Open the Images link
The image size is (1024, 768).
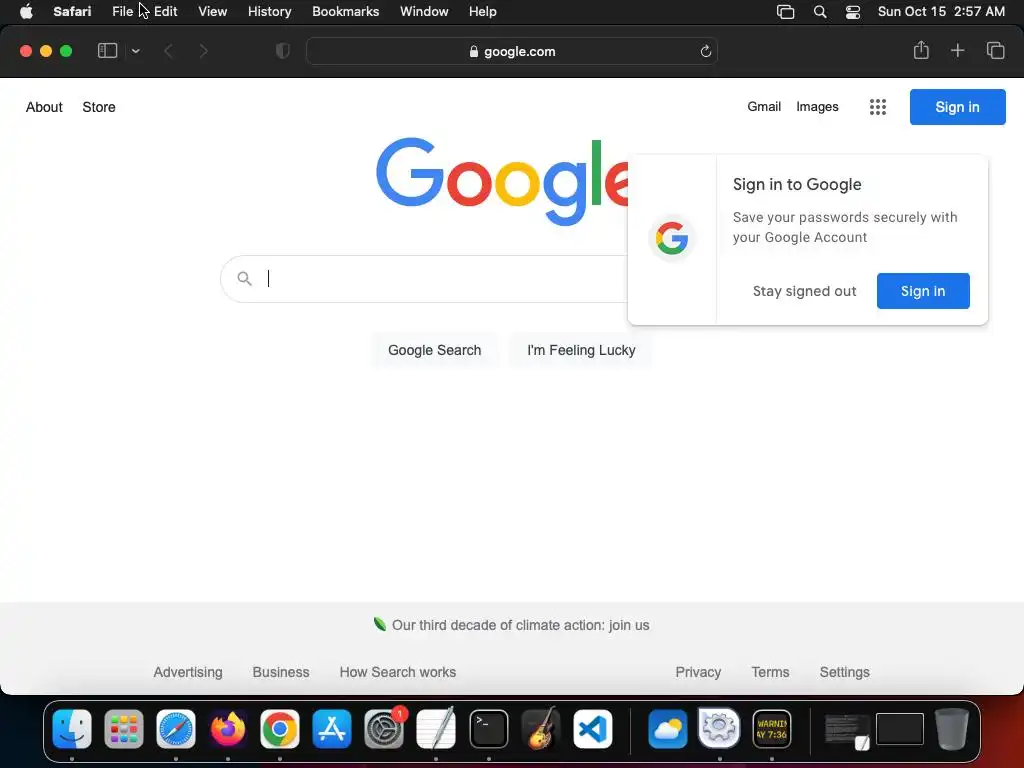point(817,106)
